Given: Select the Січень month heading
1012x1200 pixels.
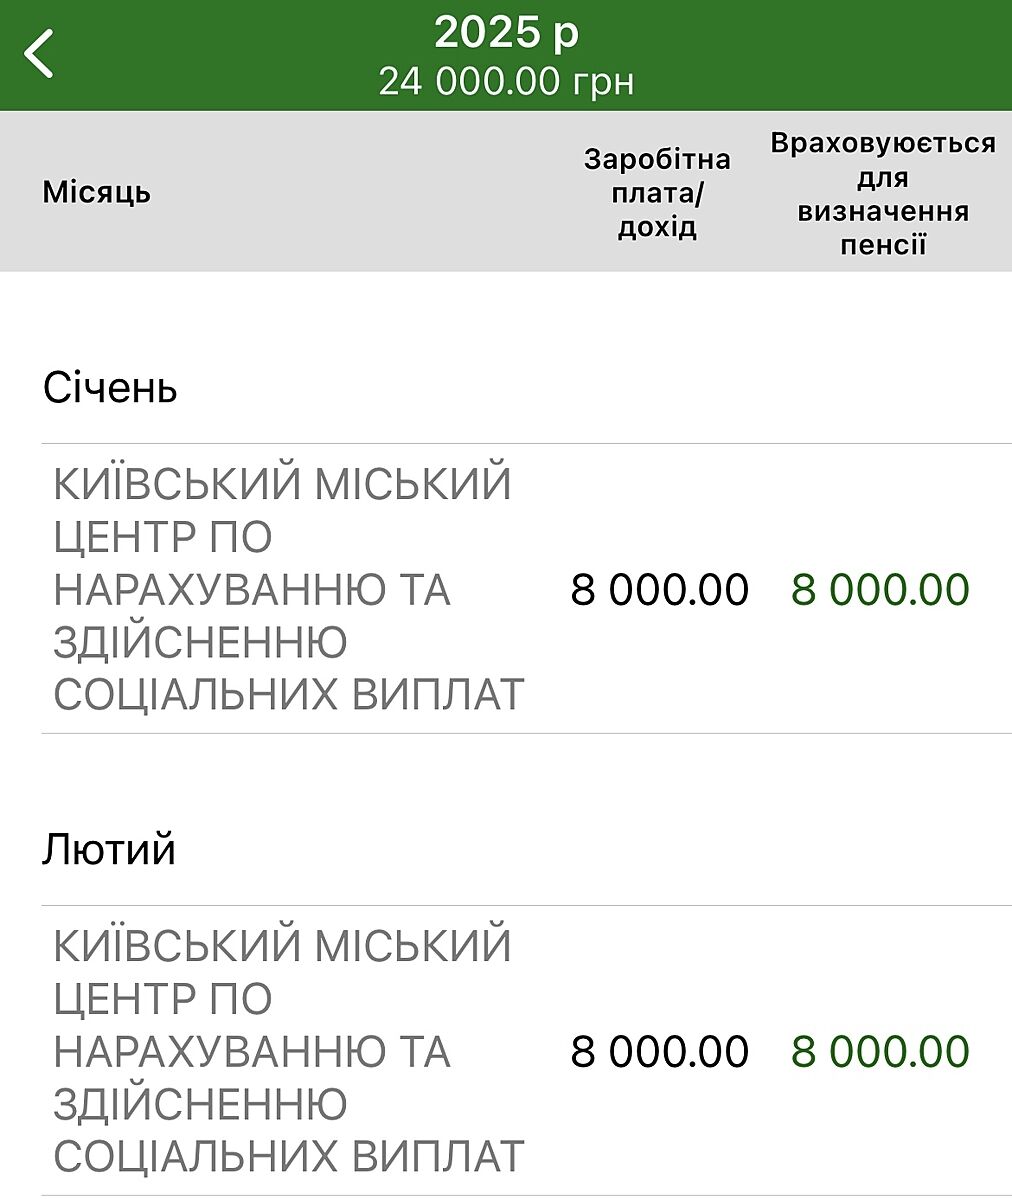Looking at the screenshot, I should click(110, 388).
